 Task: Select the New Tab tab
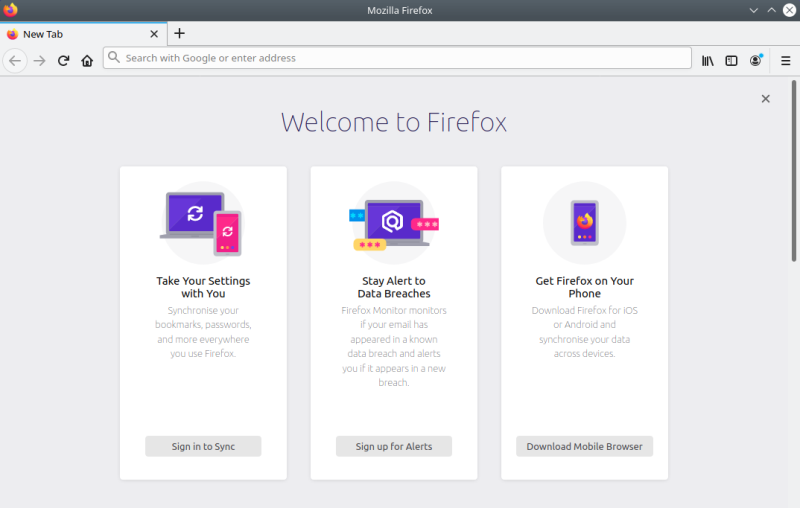(x=83, y=34)
